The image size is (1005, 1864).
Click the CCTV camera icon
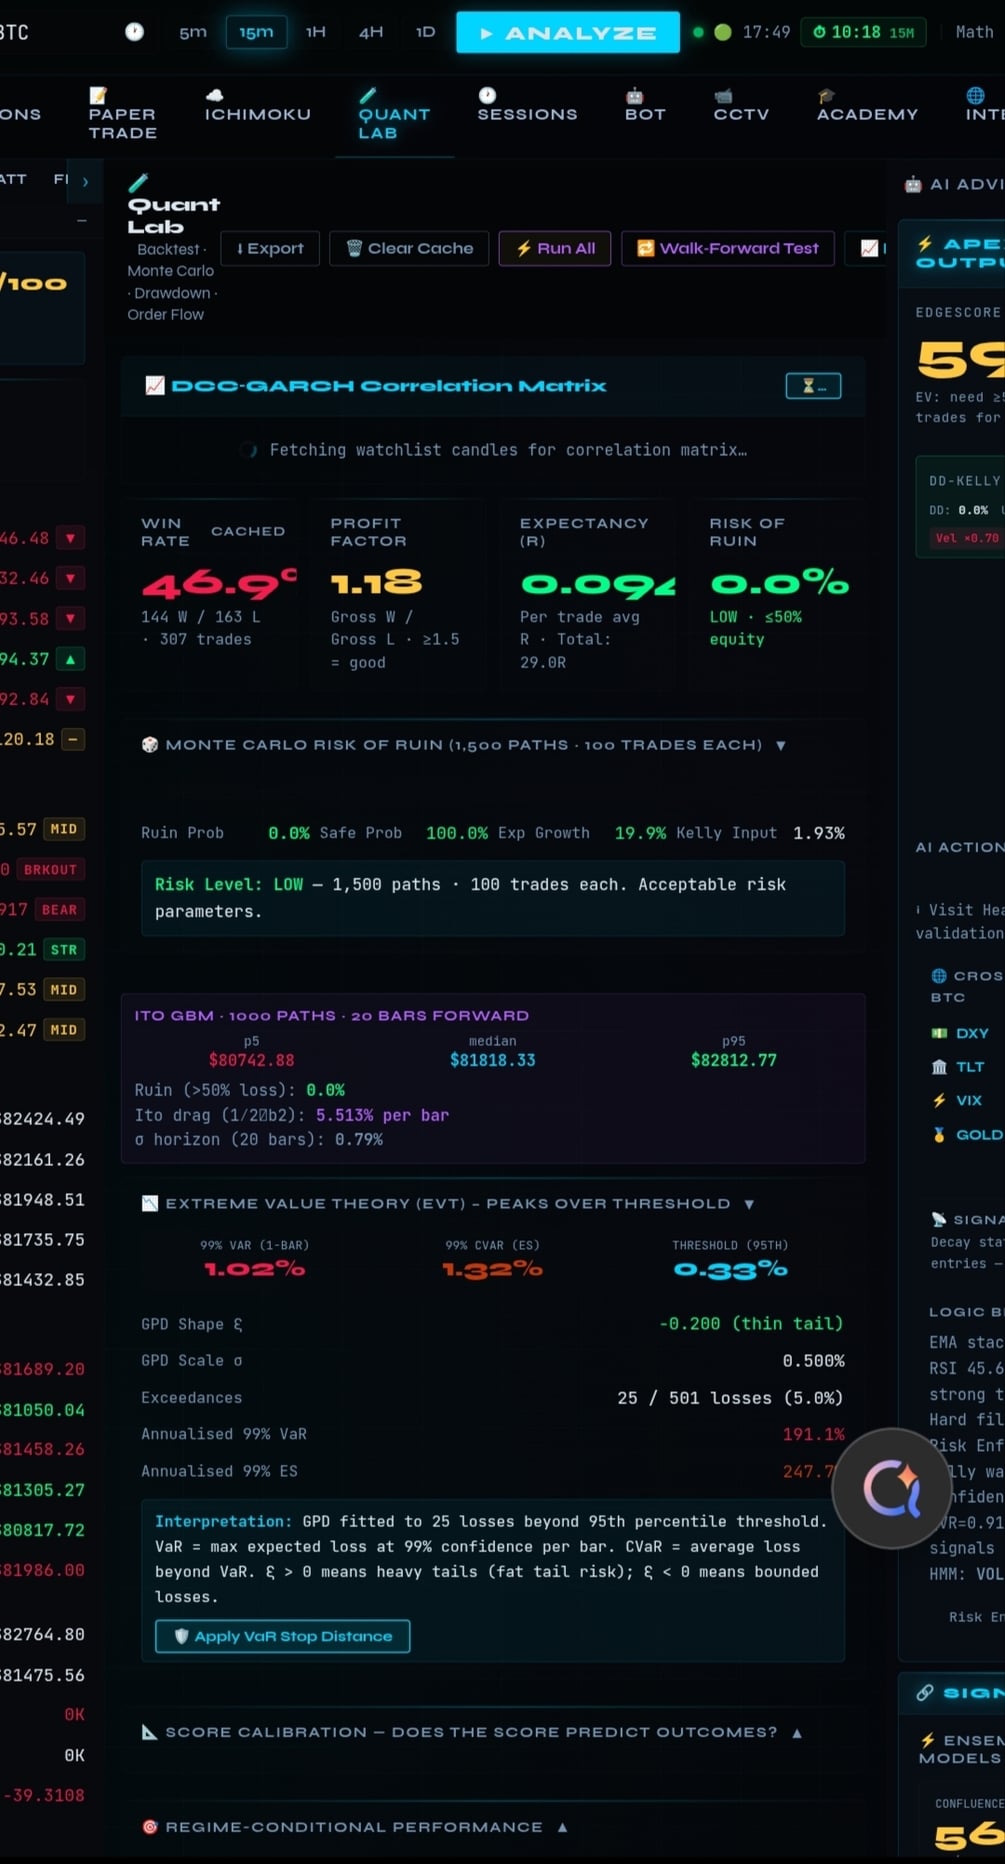[x=723, y=96]
